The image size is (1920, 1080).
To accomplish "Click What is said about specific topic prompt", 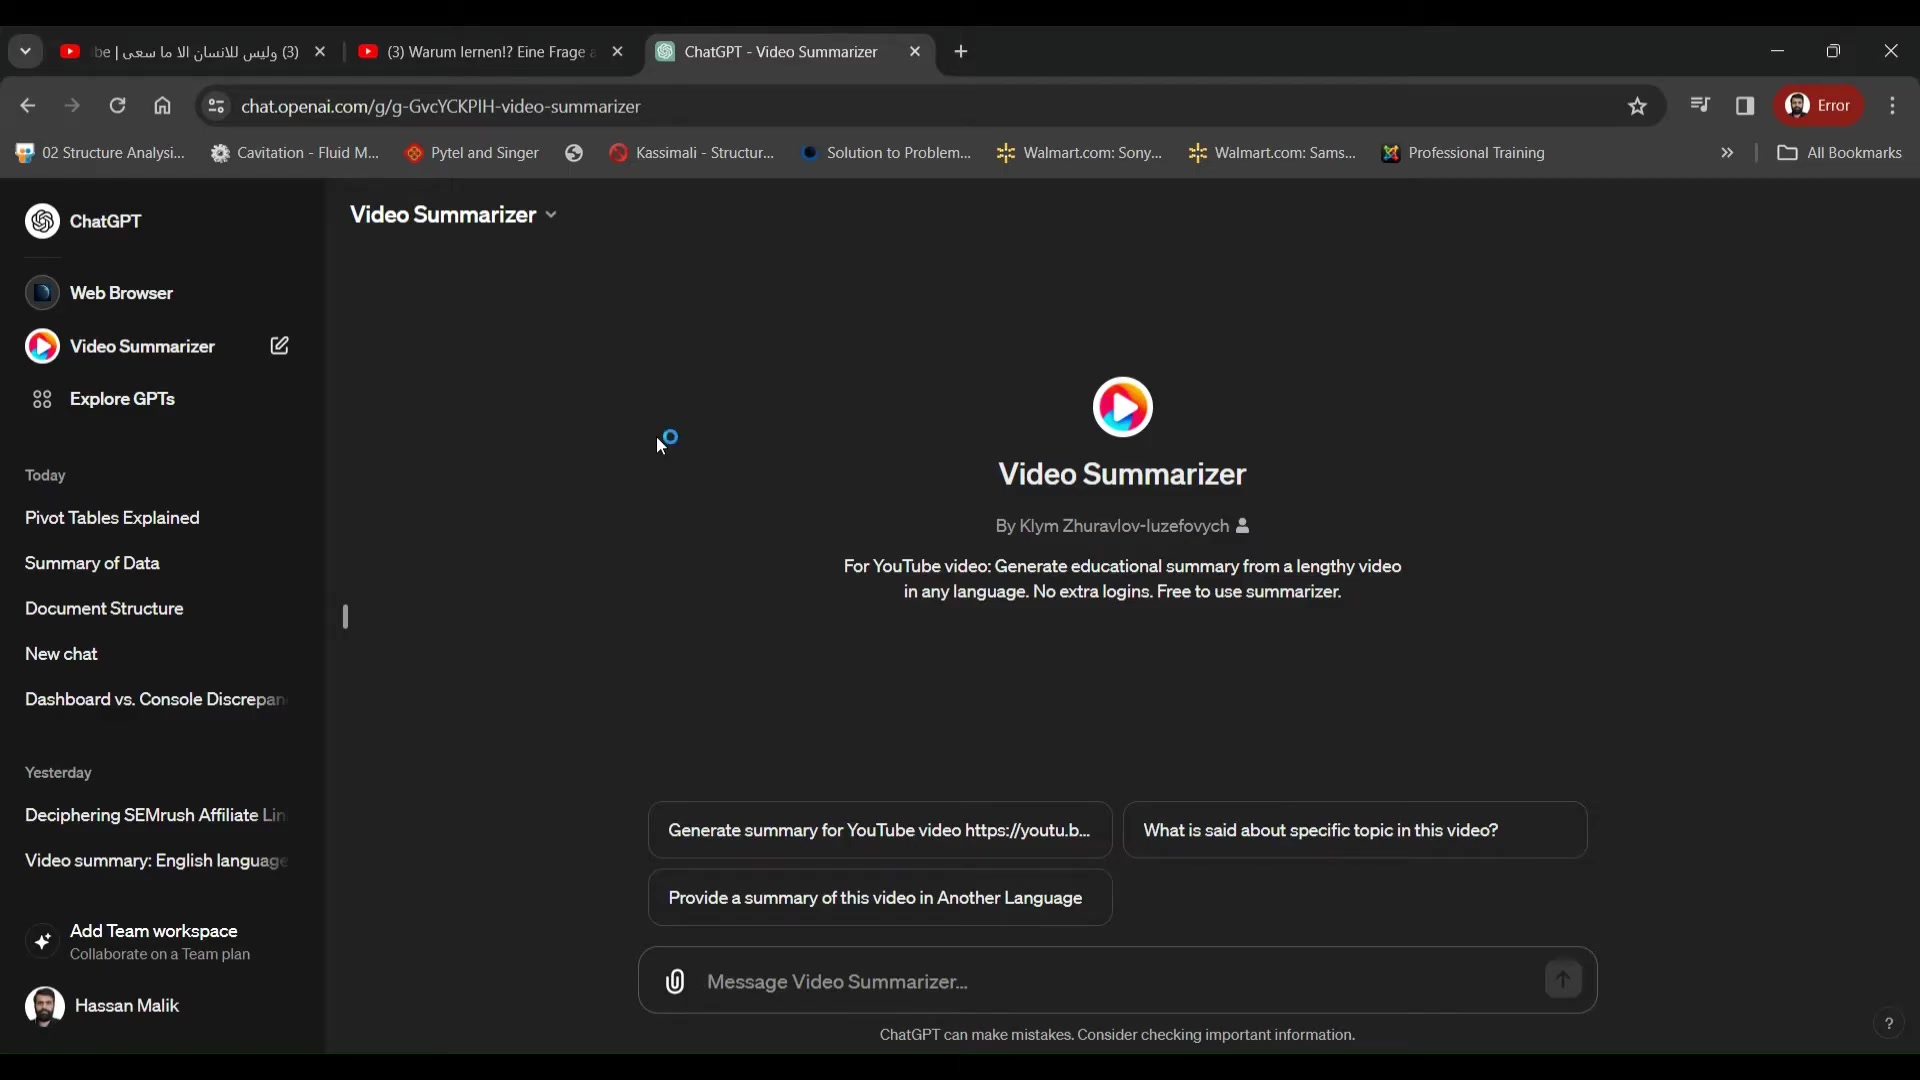I will (1355, 830).
